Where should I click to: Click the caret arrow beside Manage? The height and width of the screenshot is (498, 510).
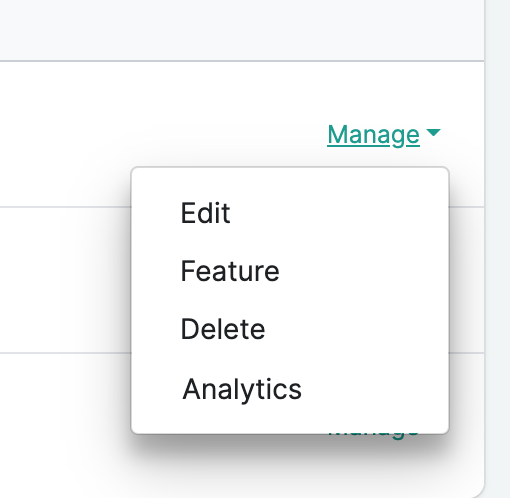point(433,133)
